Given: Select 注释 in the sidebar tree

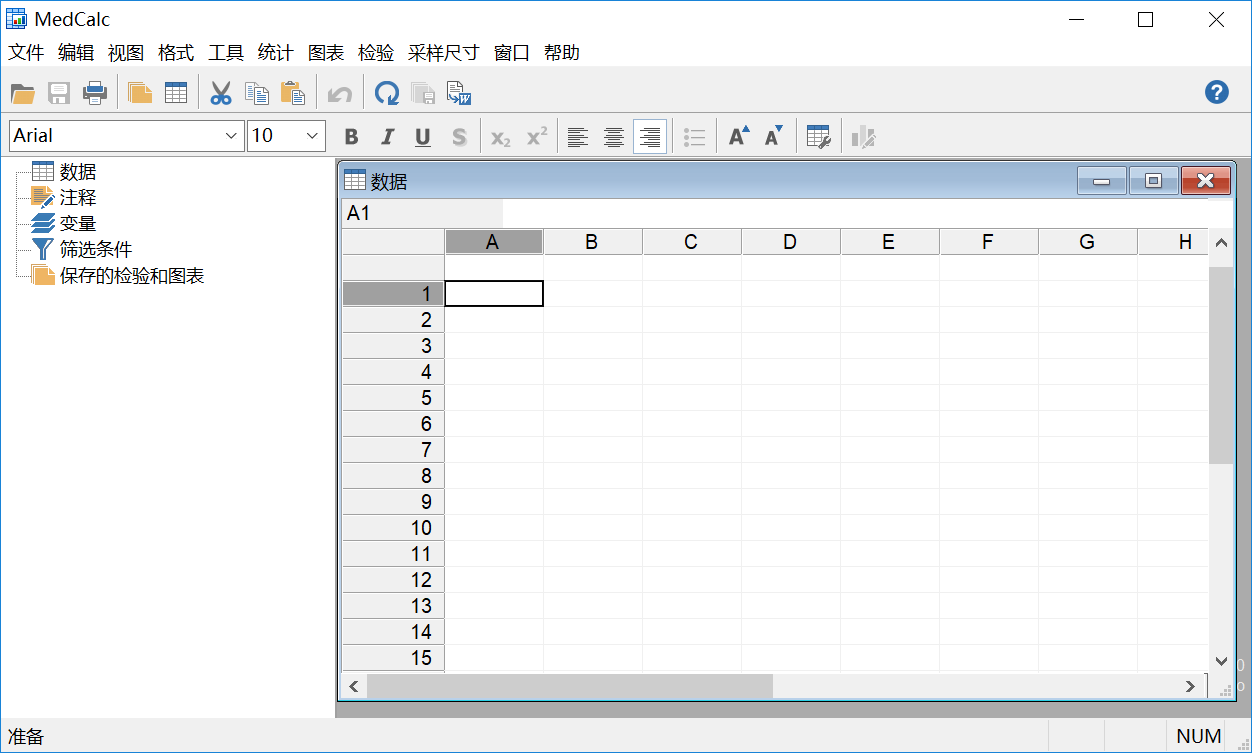Looking at the screenshot, I should pos(78,198).
